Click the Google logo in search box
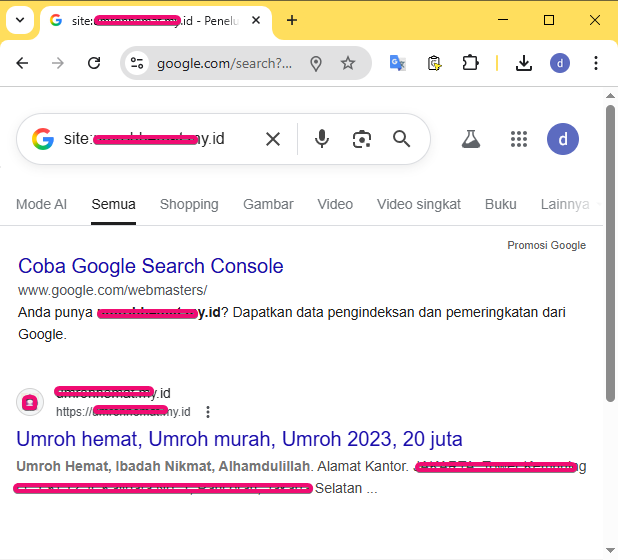 pyautogui.click(x=43, y=139)
